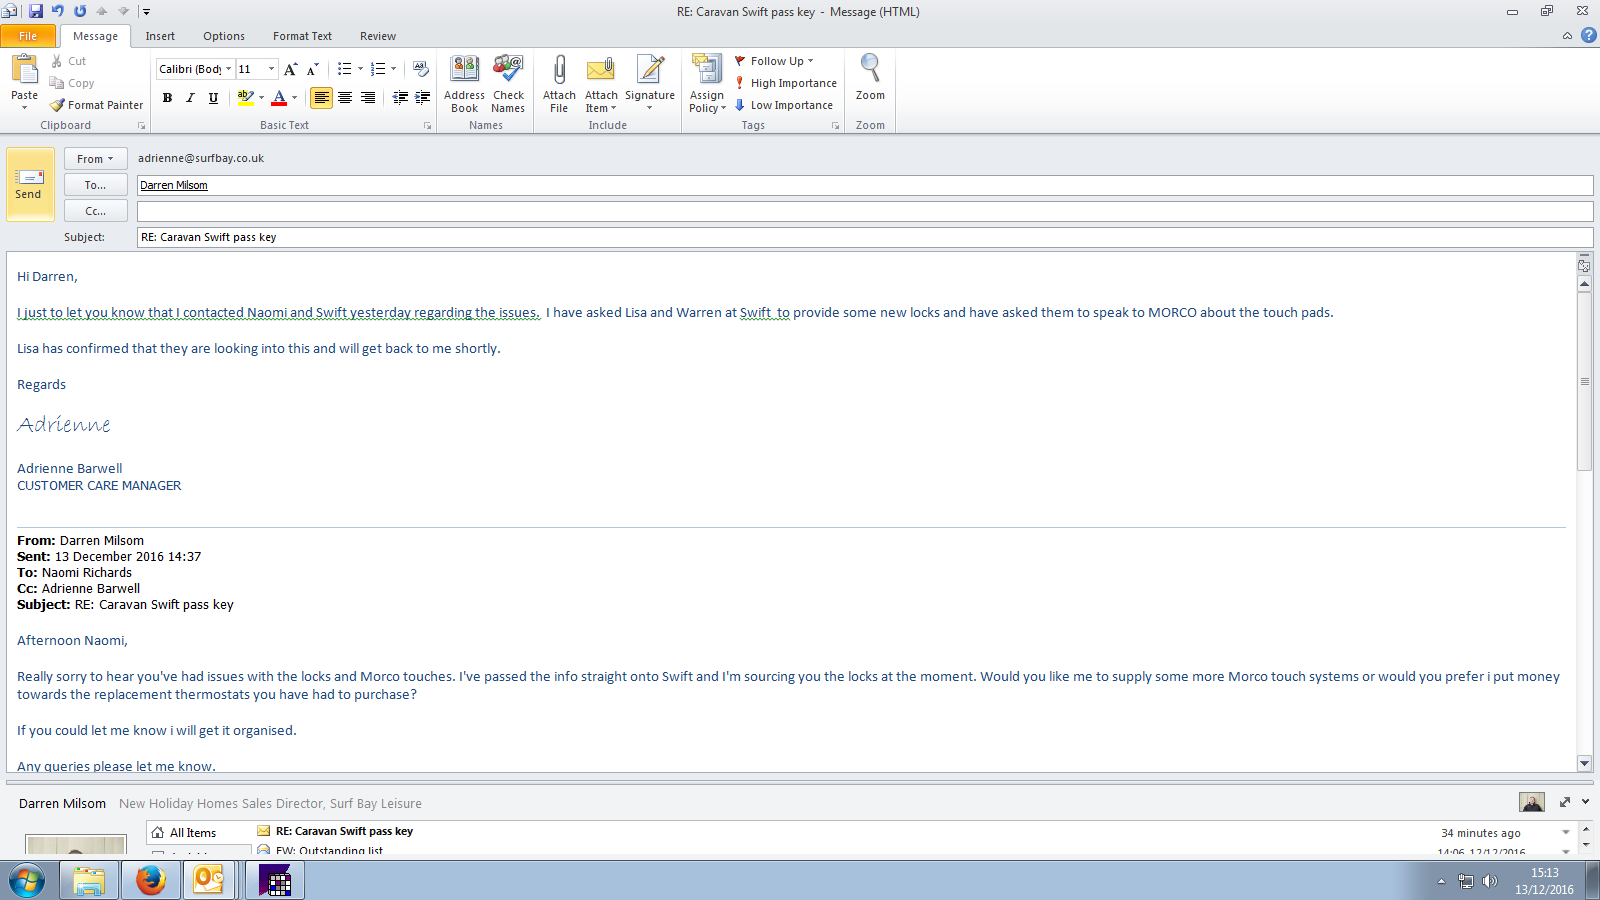This screenshot has width=1600, height=900.
Task: Apply bullet list formatting
Action: [344, 69]
